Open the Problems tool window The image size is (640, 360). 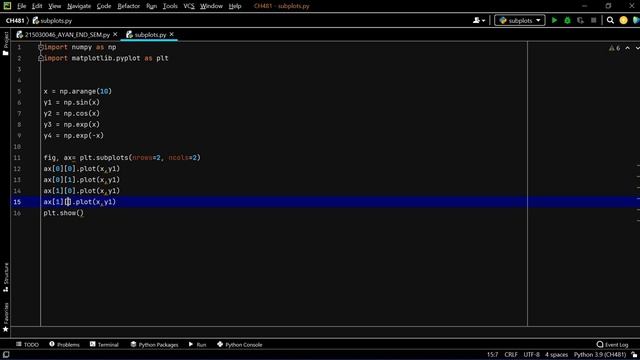click(64, 344)
